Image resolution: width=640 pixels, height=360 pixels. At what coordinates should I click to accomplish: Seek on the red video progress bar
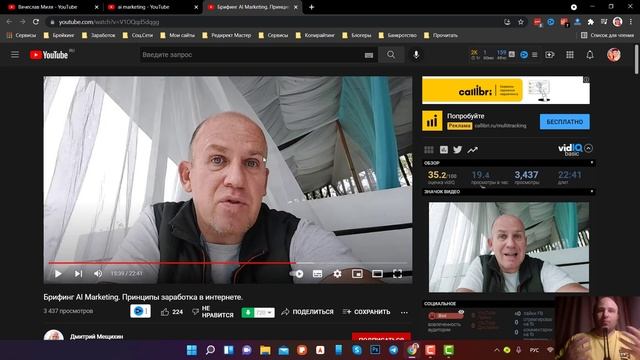pyautogui.click(x=228, y=263)
